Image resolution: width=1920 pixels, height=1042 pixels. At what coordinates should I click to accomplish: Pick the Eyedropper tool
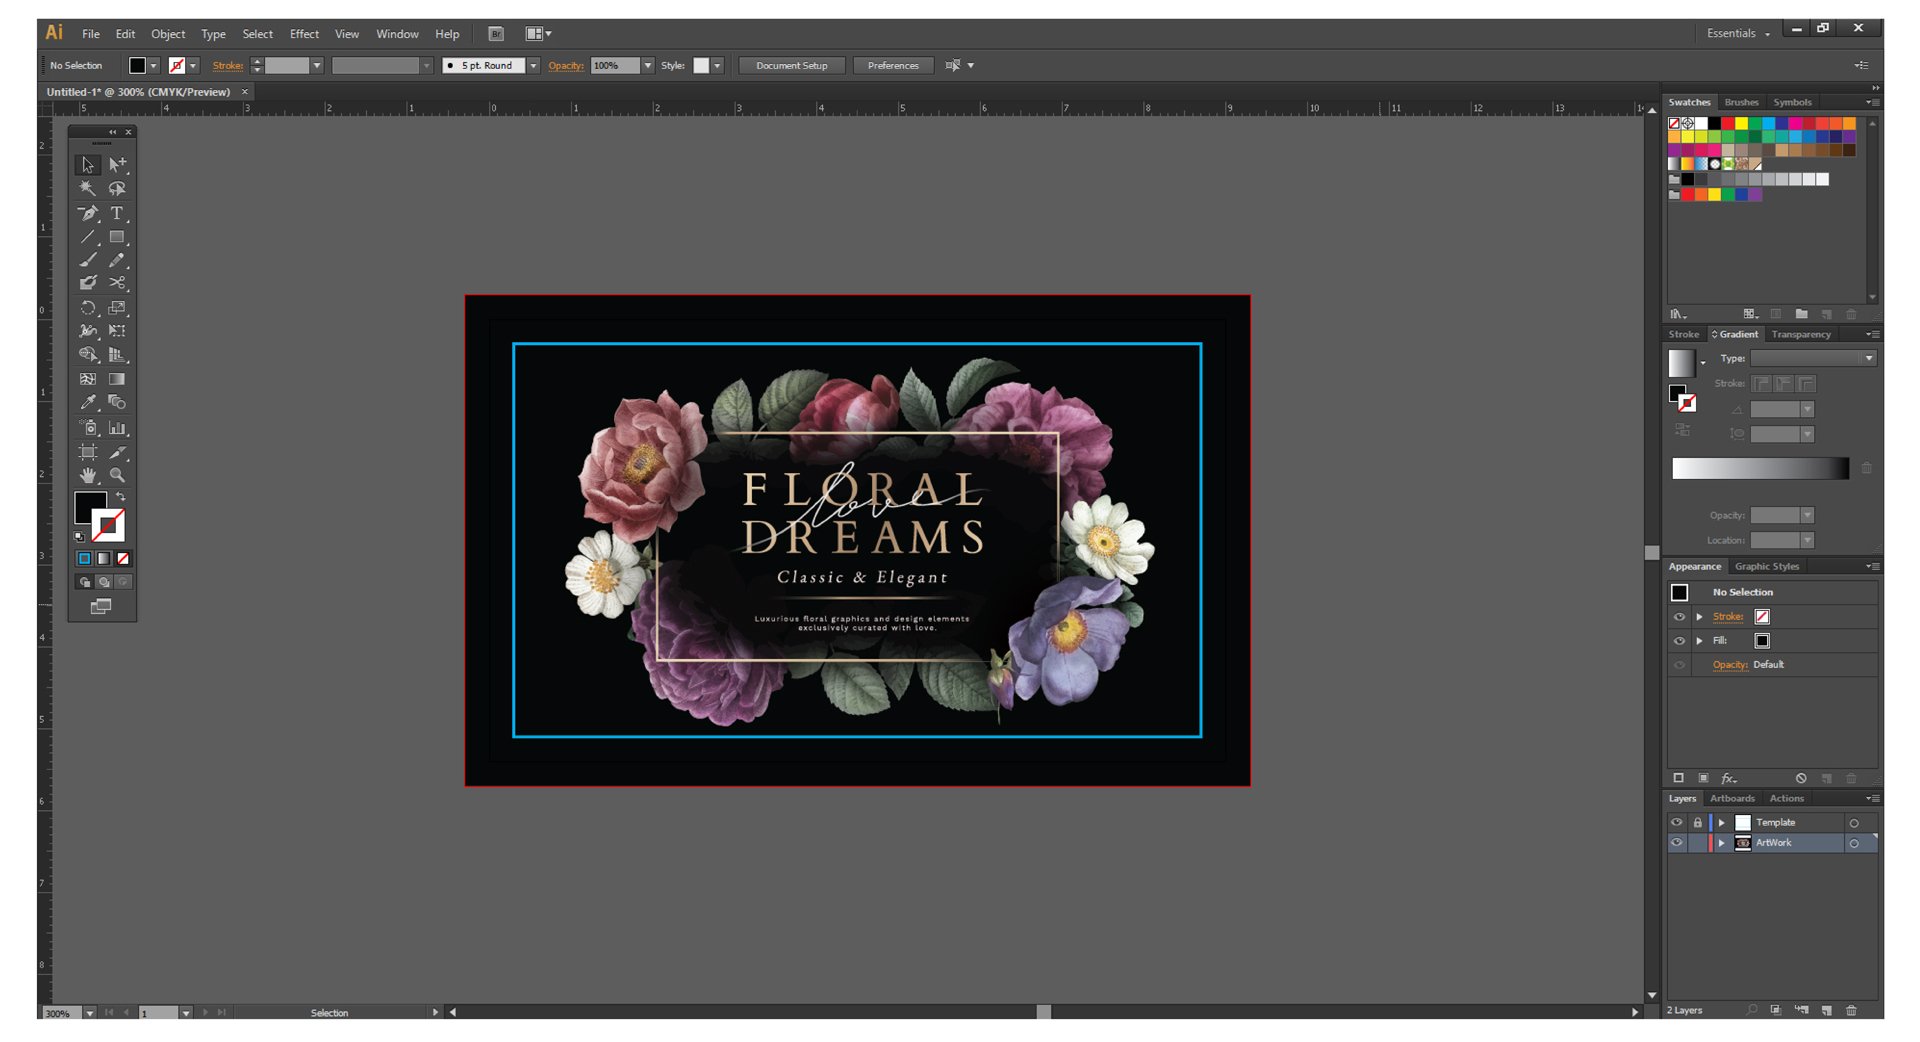(88, 403)
